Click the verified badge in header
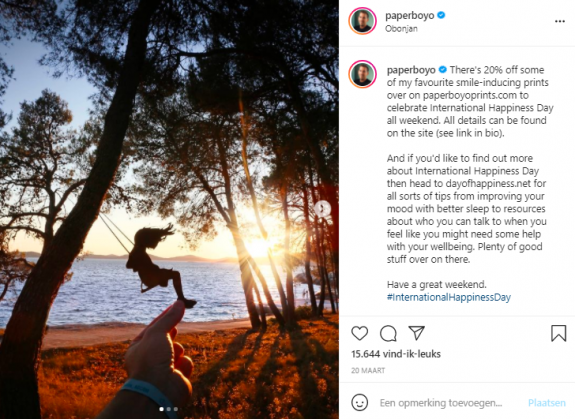The image size is (575, 419). (441, 15)
